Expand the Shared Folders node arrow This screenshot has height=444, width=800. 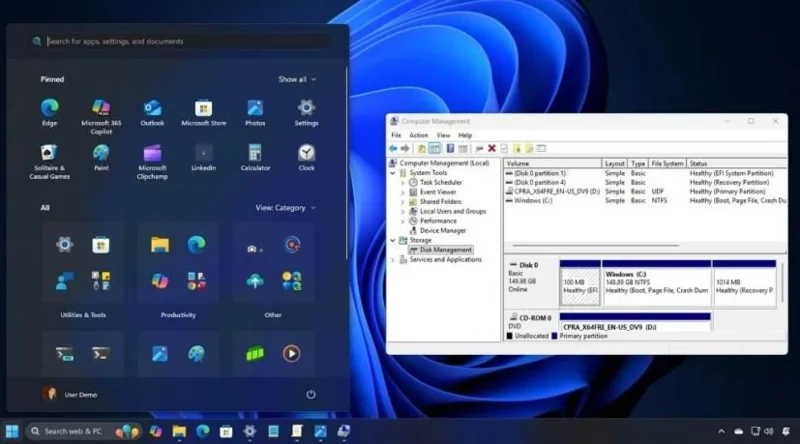click(403, 202)
